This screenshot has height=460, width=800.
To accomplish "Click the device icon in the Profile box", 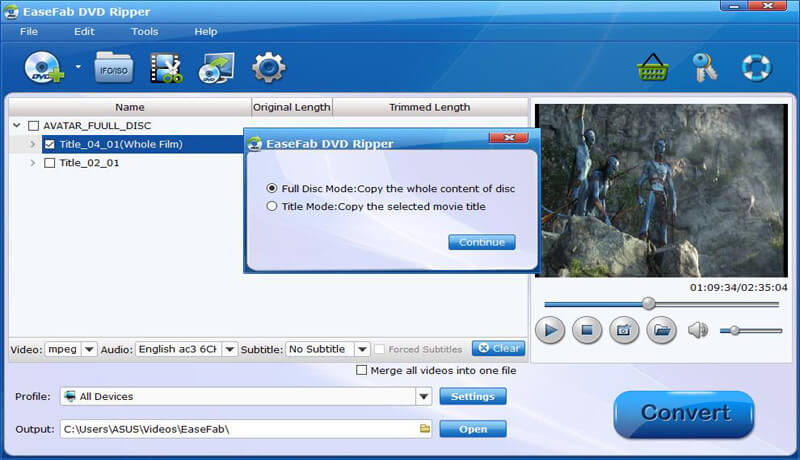I will 70,396.
